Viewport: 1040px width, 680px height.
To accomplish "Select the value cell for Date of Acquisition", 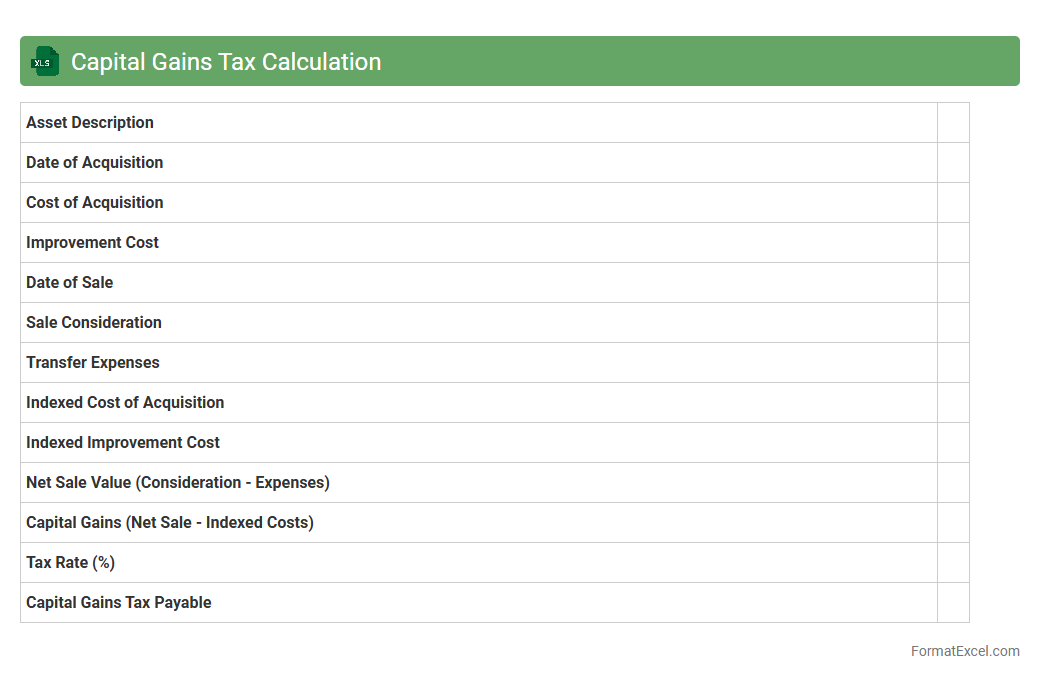I will click(953, 163).
